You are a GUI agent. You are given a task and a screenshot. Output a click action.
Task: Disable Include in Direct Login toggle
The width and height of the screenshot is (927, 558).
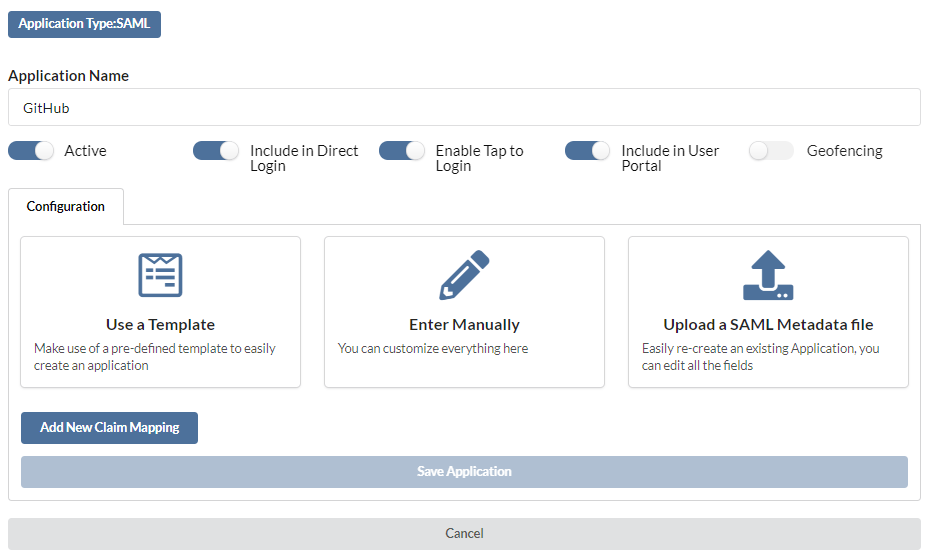pos(216,151)
